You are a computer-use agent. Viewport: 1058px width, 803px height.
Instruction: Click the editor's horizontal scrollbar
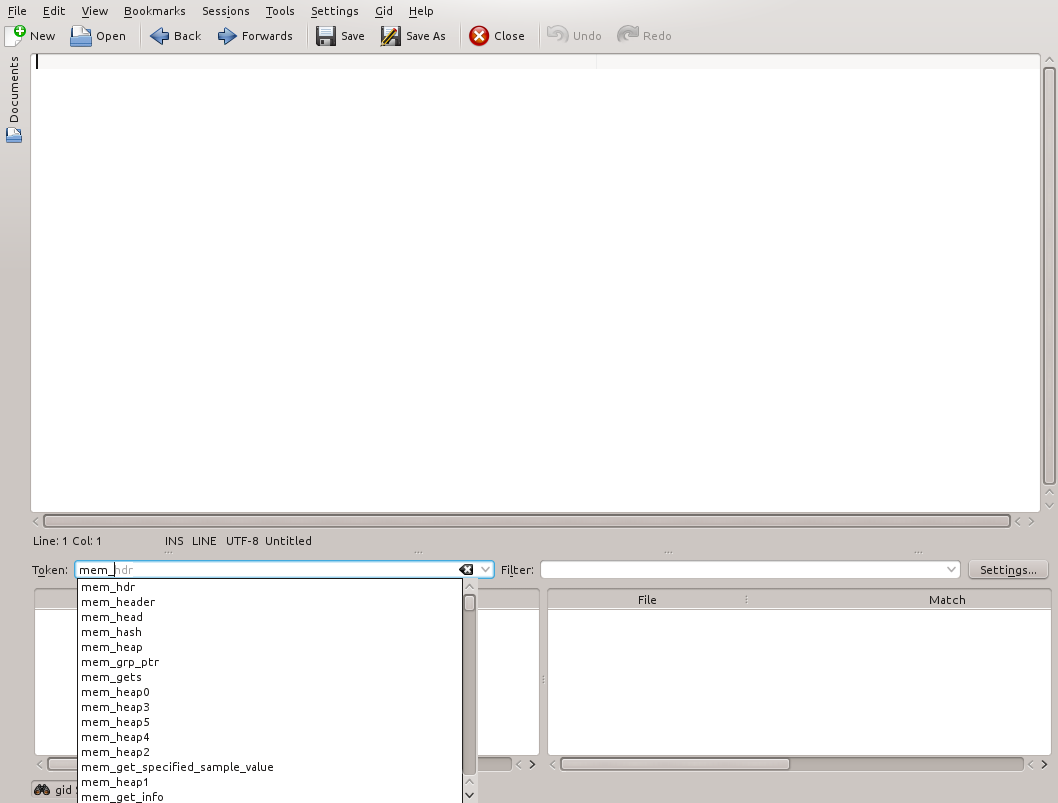(x=526, y=521)
